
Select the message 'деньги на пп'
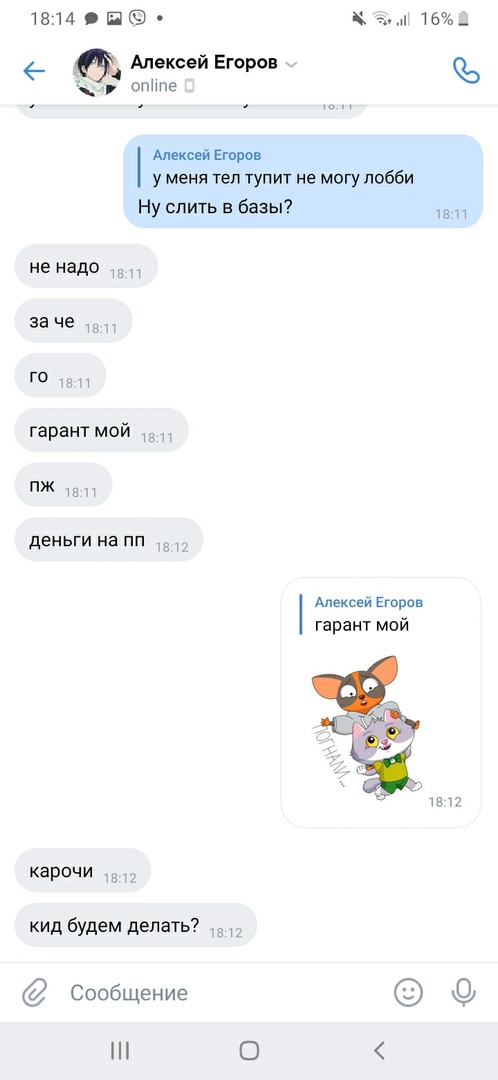[109, 539]
